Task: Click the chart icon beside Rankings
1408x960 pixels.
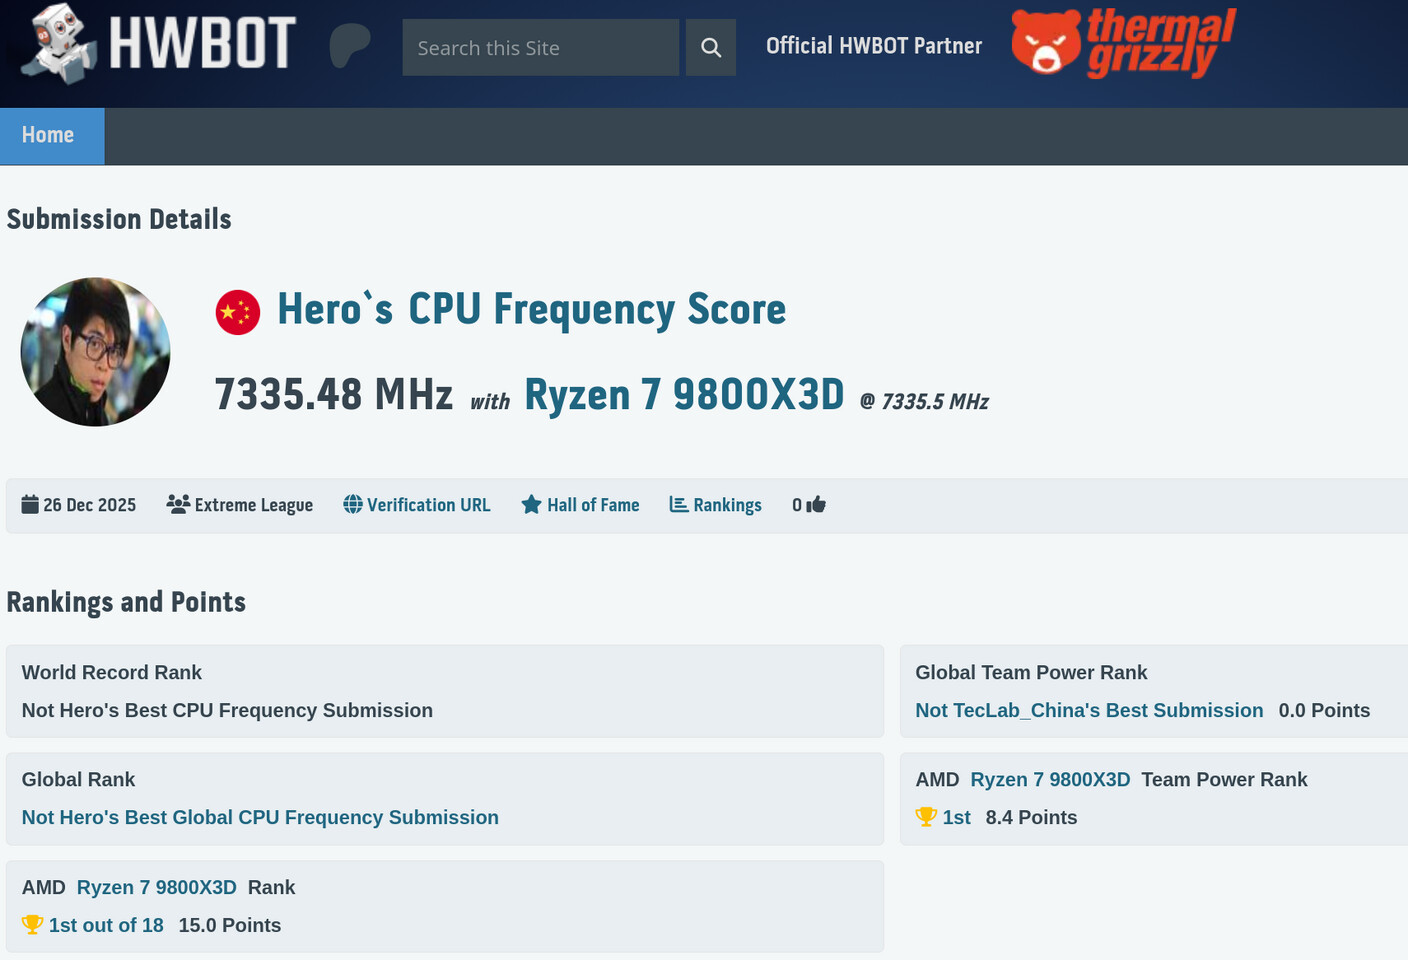Action: pos(678,505)
